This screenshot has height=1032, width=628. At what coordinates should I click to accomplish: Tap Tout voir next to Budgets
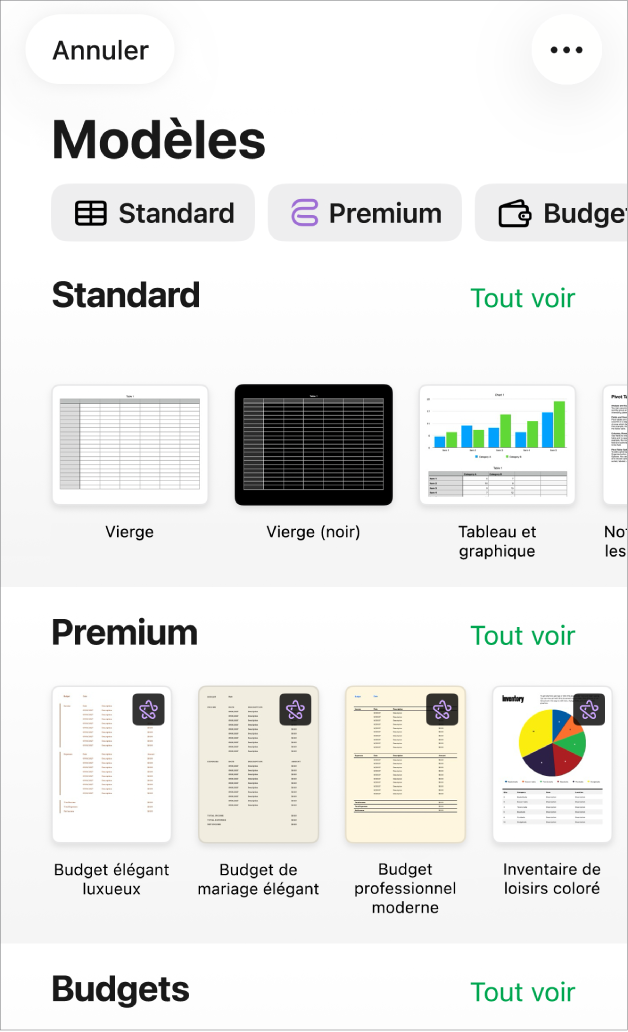click(523, 992)
